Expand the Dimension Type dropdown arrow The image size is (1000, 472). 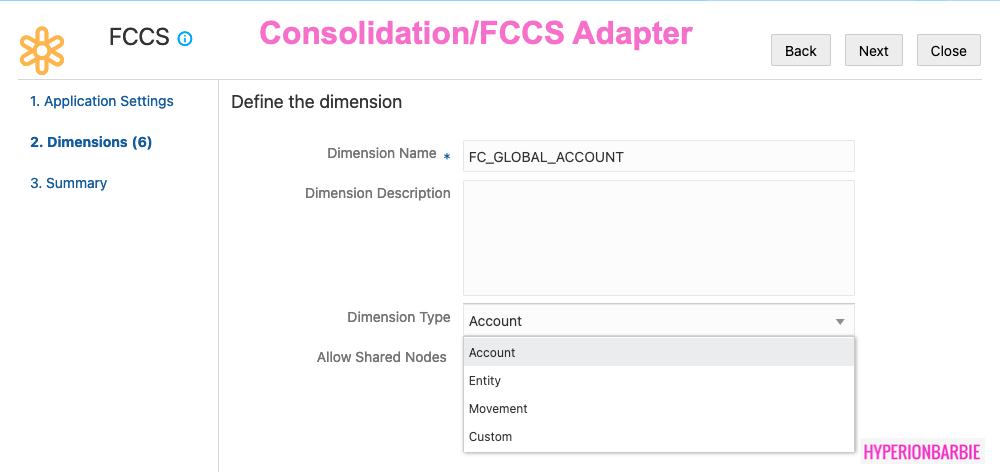(840, 321)
